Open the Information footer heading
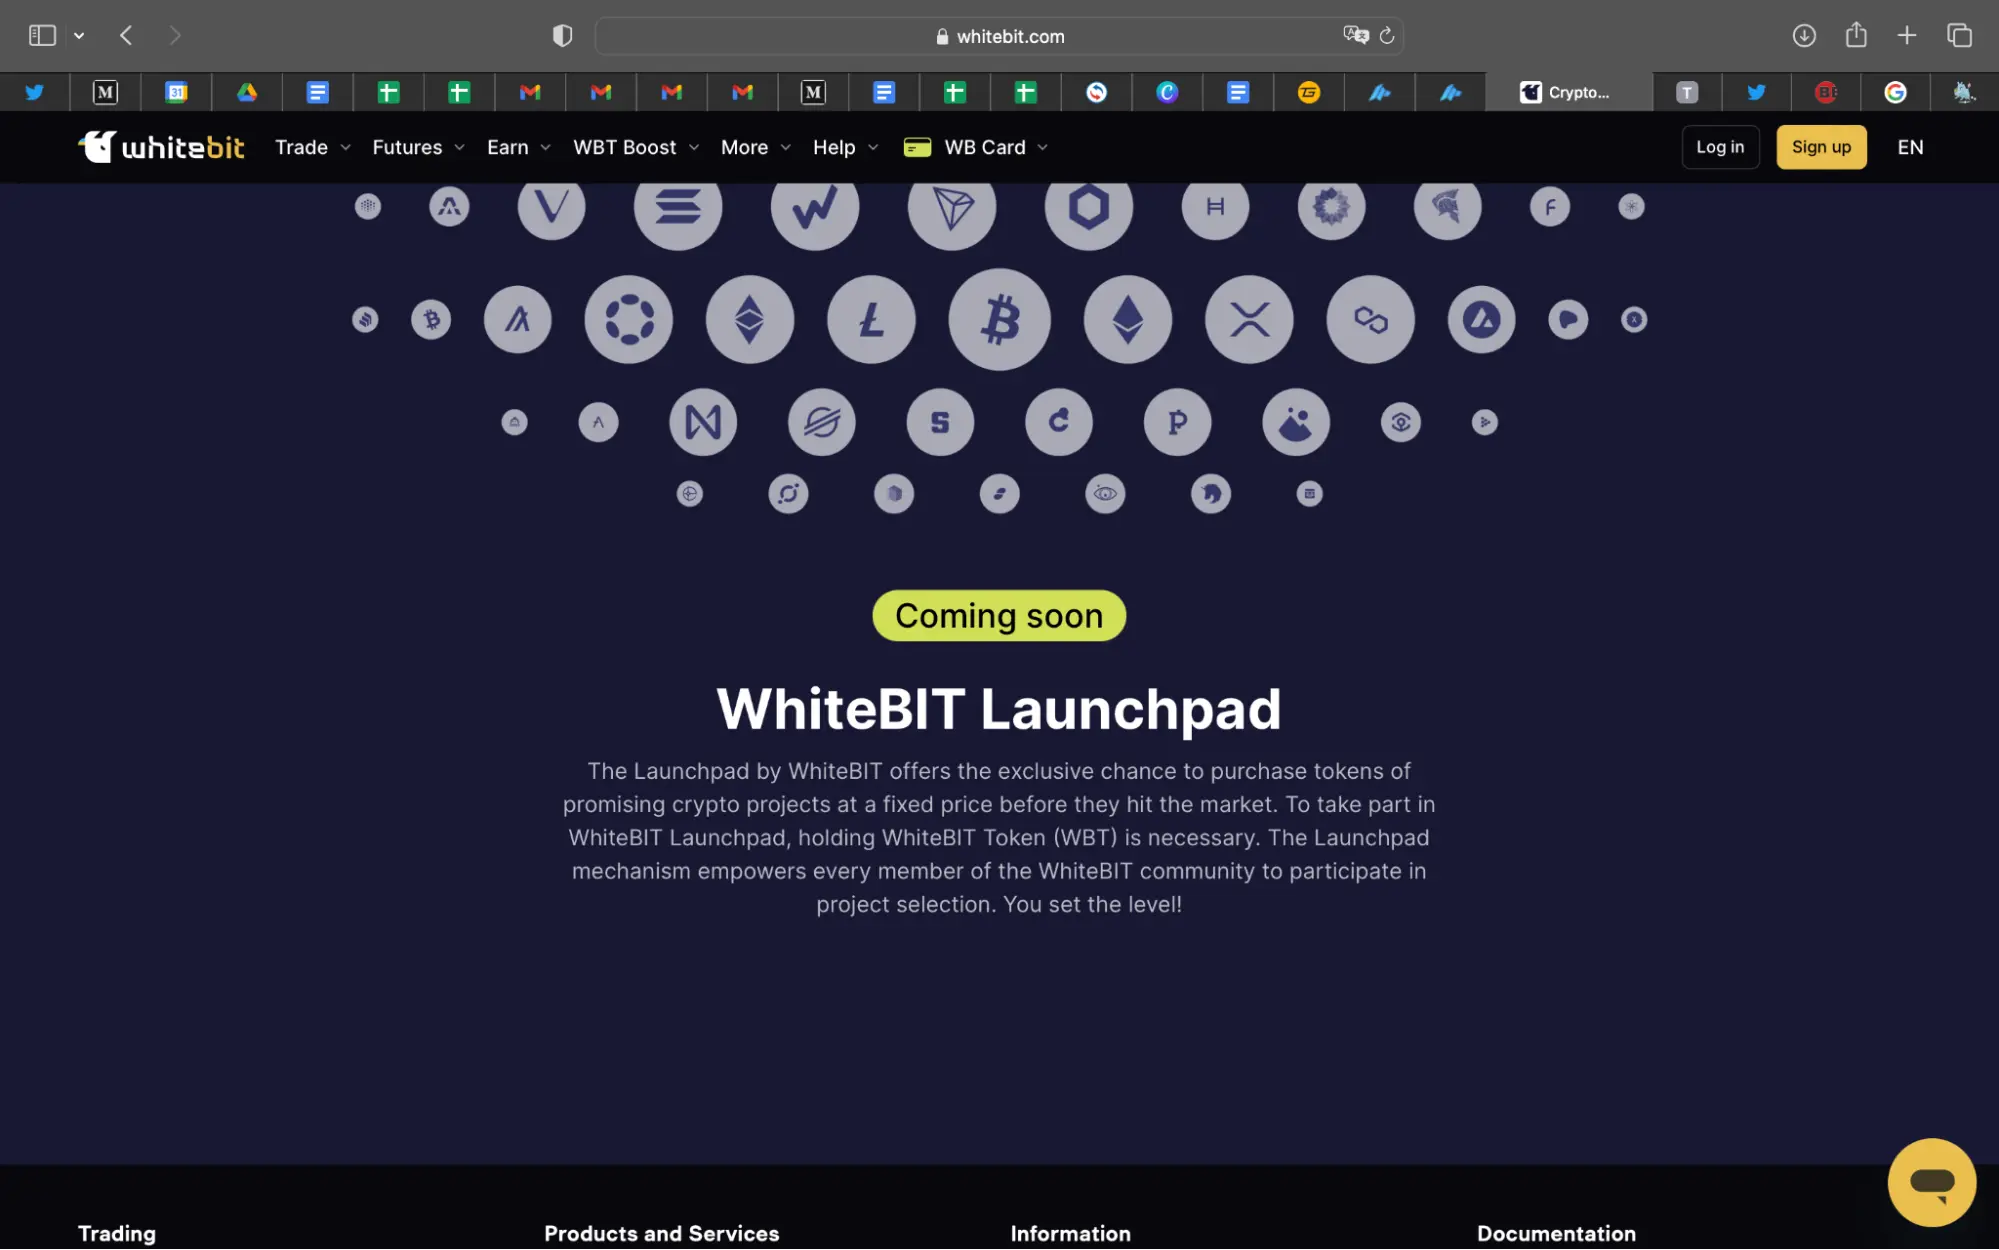The height and width of the screenshot is (1250, 1999). click(x=1070, y=1233)
